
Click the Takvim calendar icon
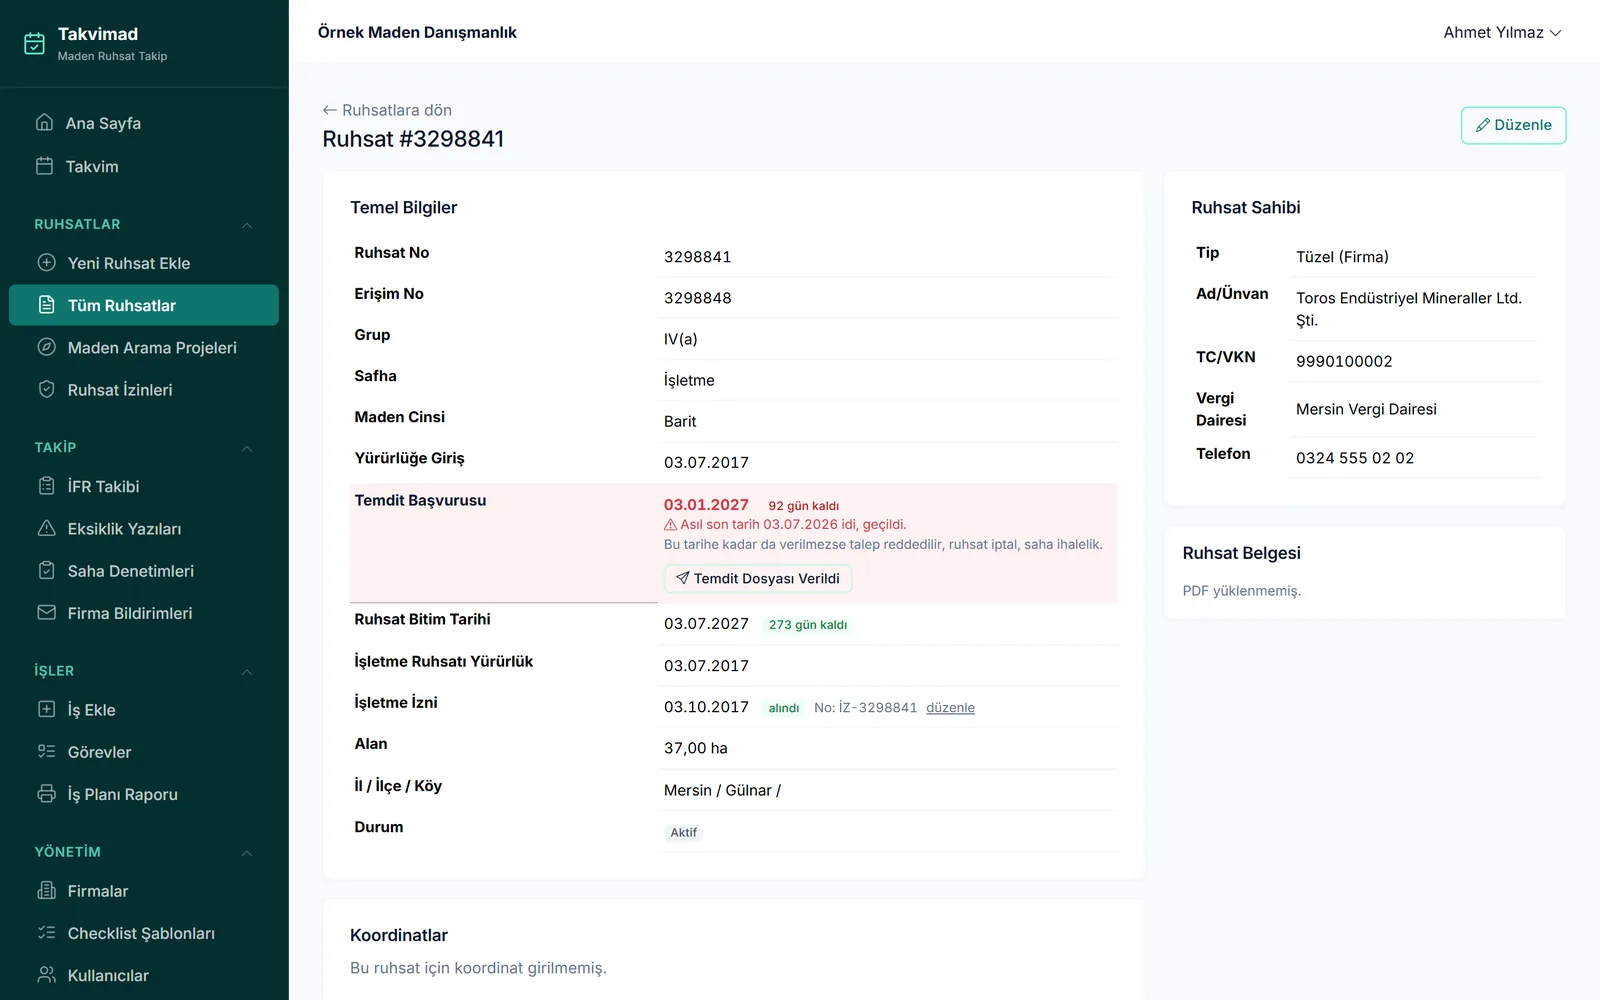click(x=44, y=166)
